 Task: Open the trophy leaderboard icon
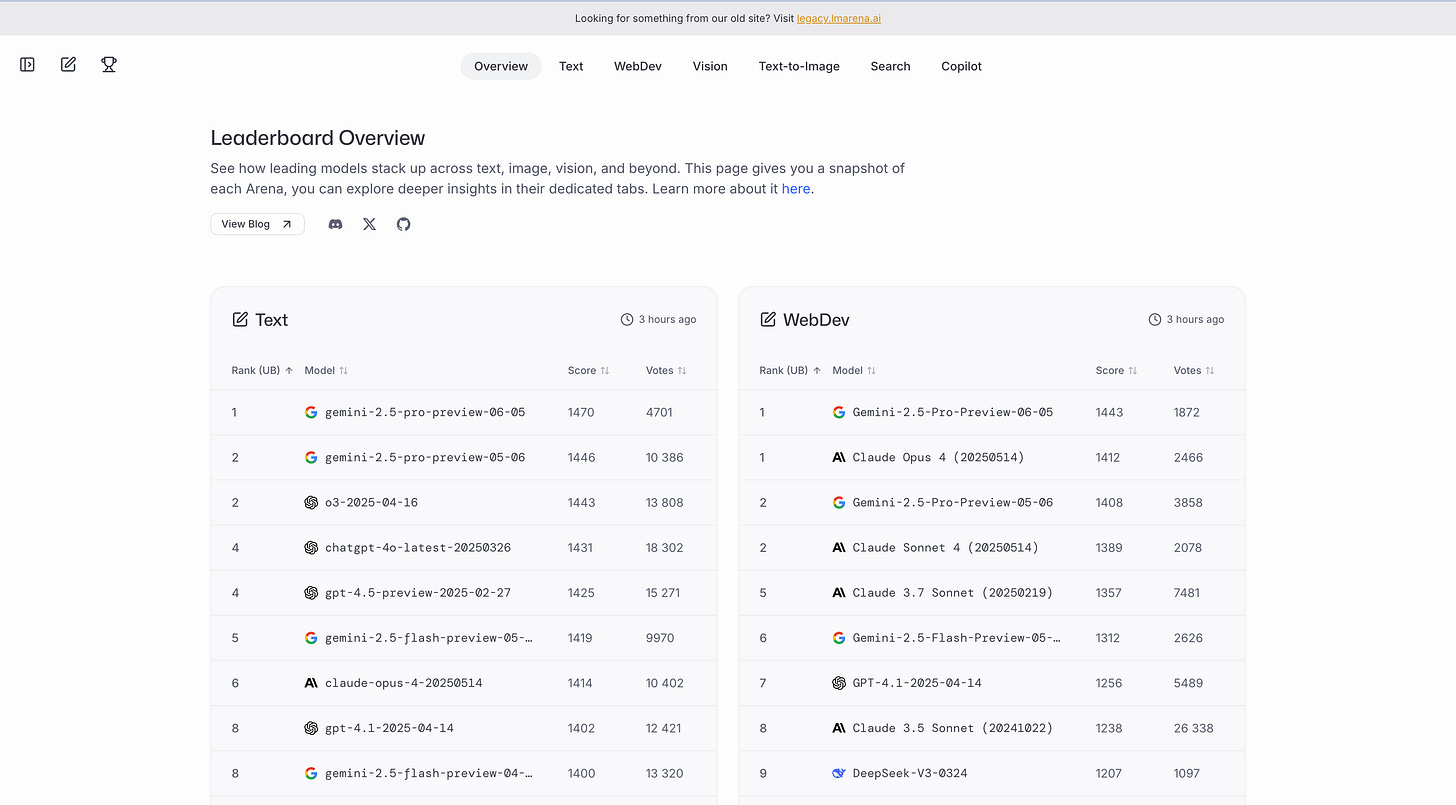click(109, 64)
